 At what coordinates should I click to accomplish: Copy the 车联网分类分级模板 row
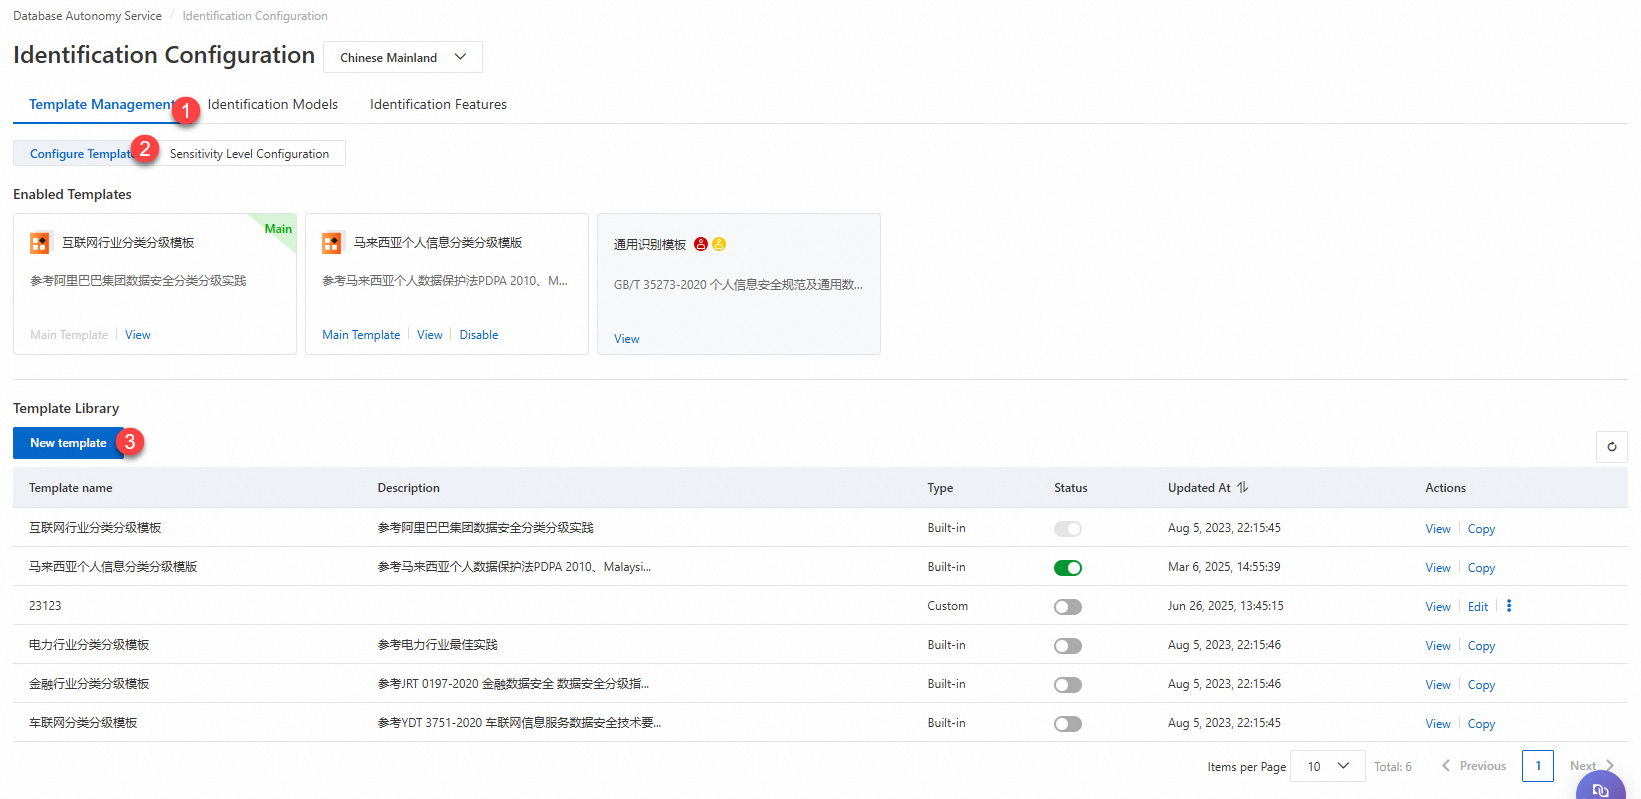click(1481, 724)
